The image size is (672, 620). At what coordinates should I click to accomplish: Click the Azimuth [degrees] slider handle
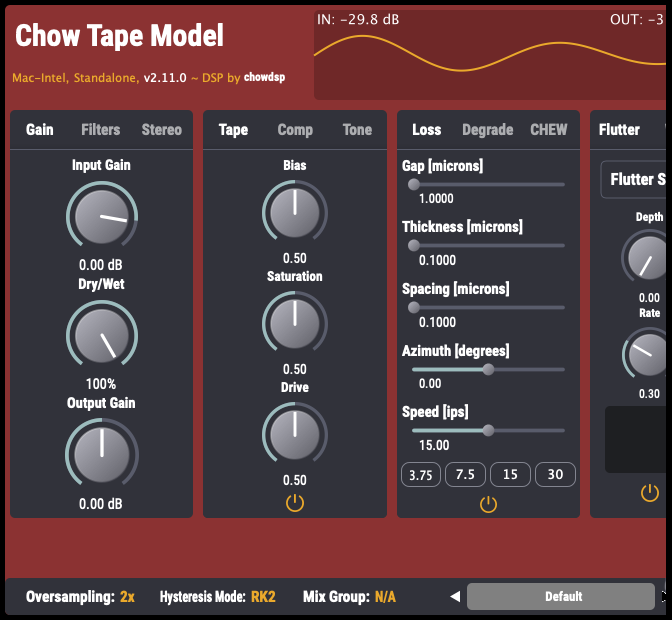tap(488, 369)
